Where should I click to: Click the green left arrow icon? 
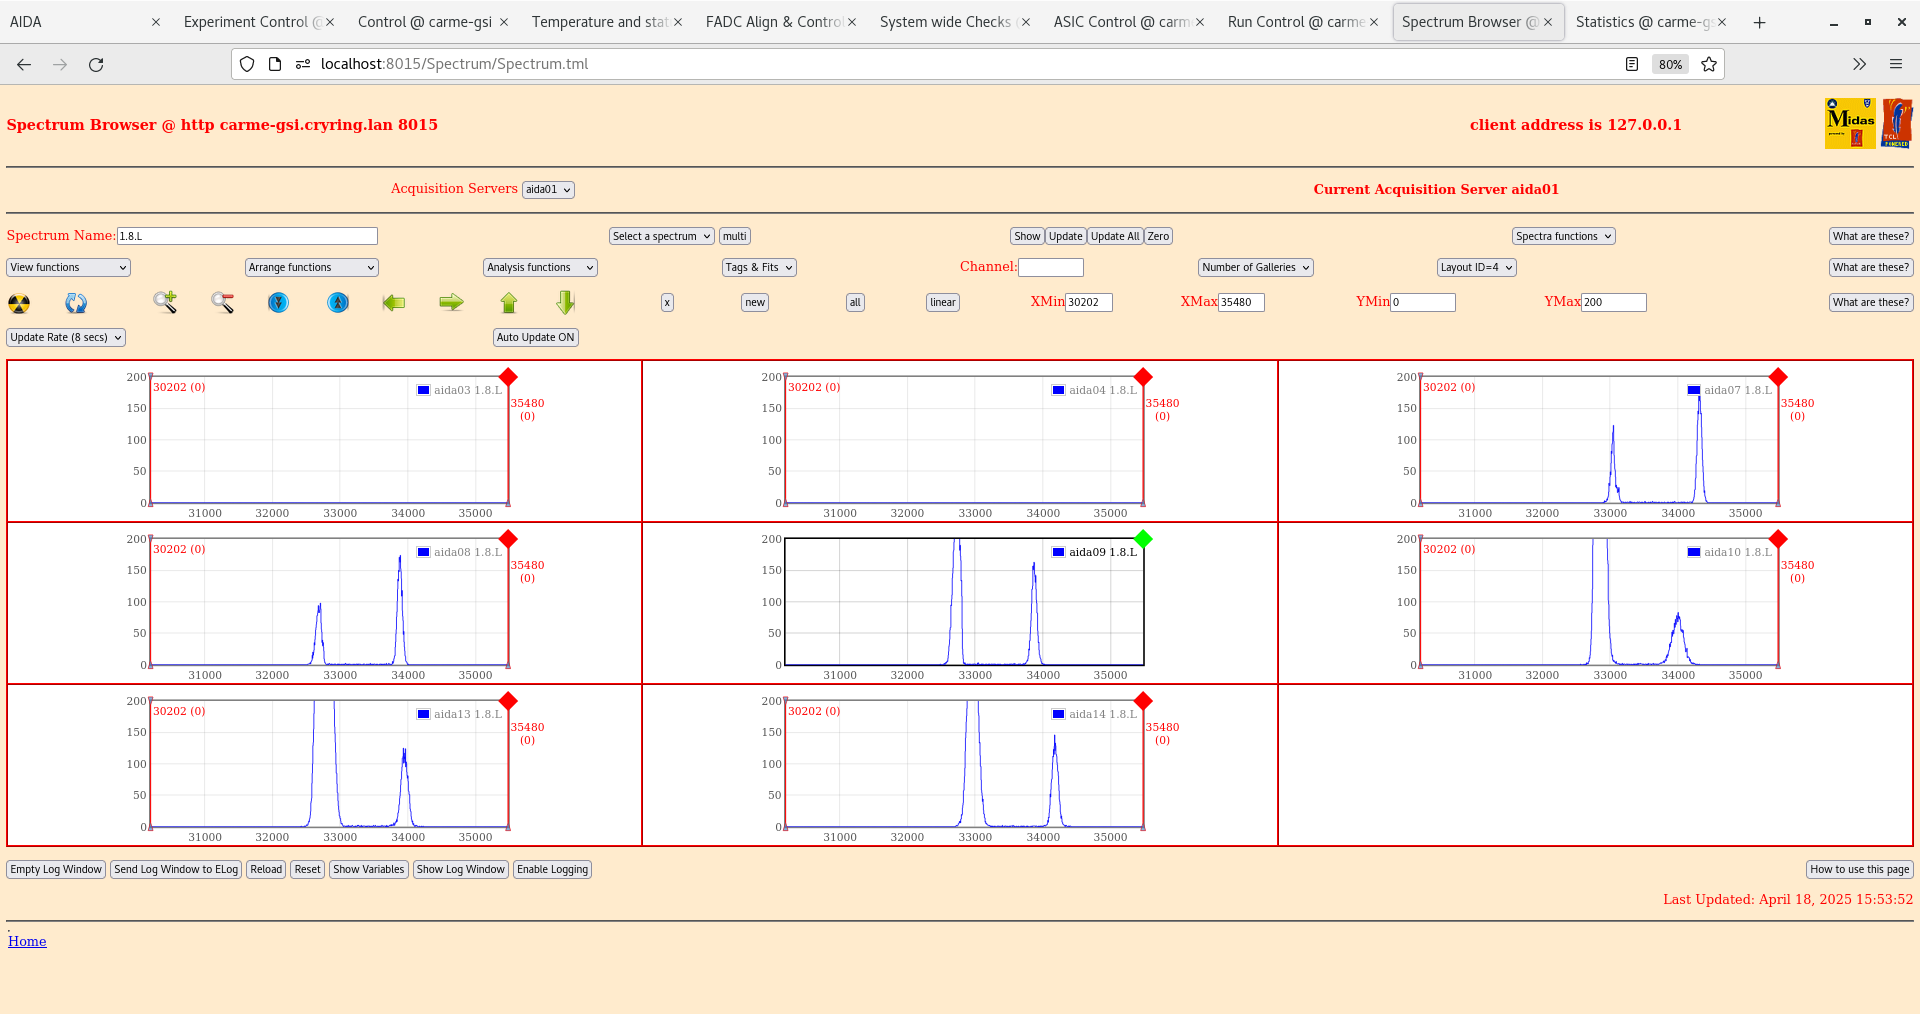pos(394,302)
